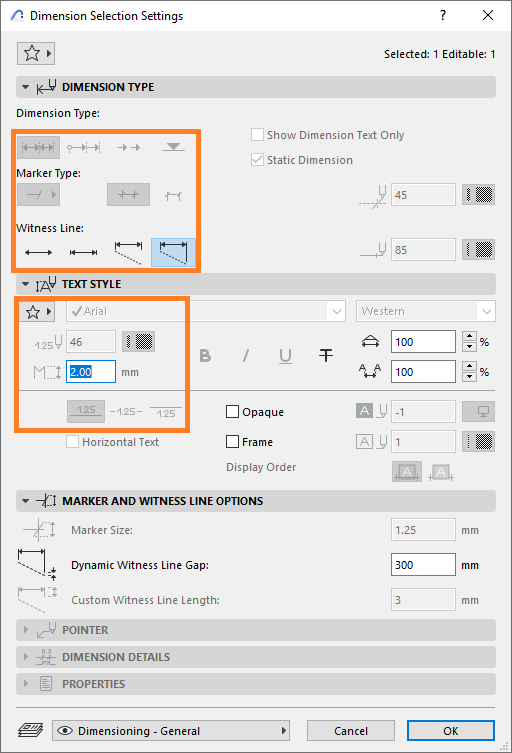Open the text pen color swatch
The height and width of the screenshot is (753, 512).
[138, 342]
